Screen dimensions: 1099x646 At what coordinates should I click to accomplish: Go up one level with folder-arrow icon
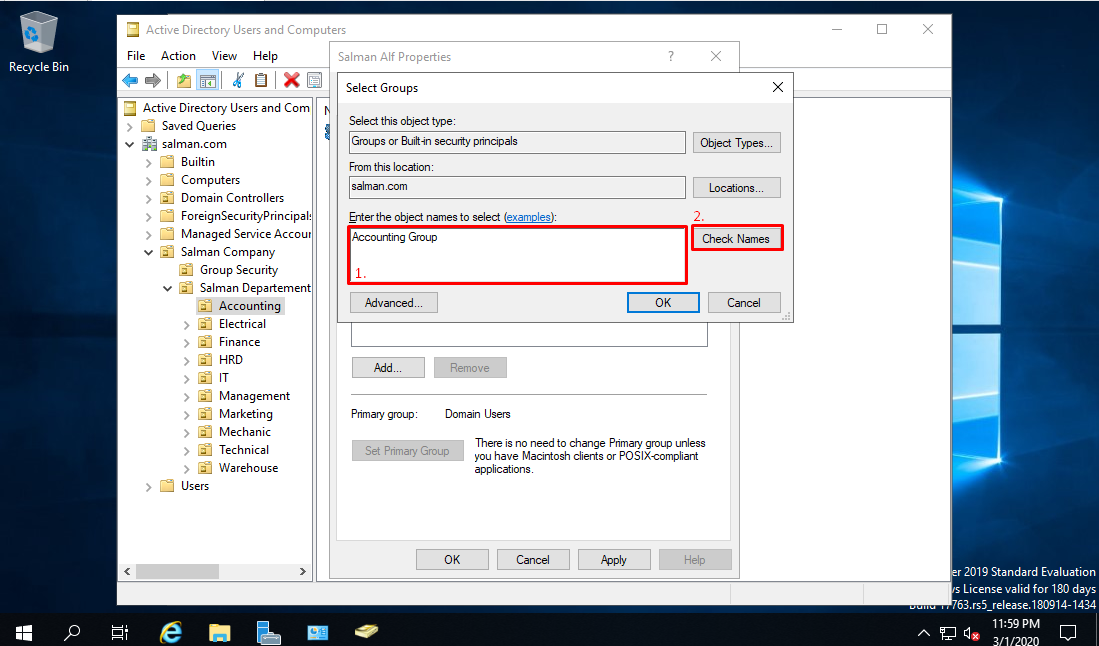[x=184, y=81]
